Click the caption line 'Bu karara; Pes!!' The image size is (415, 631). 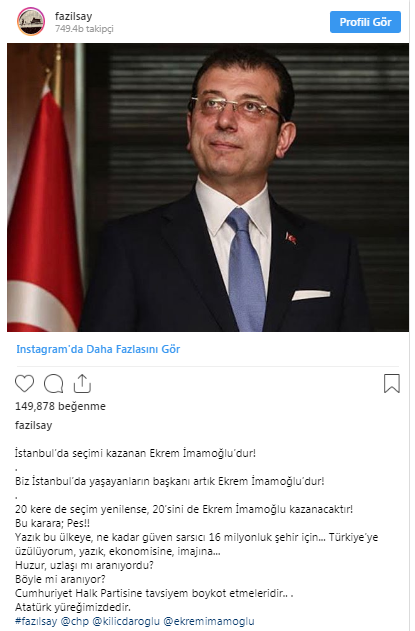point(52,523)
